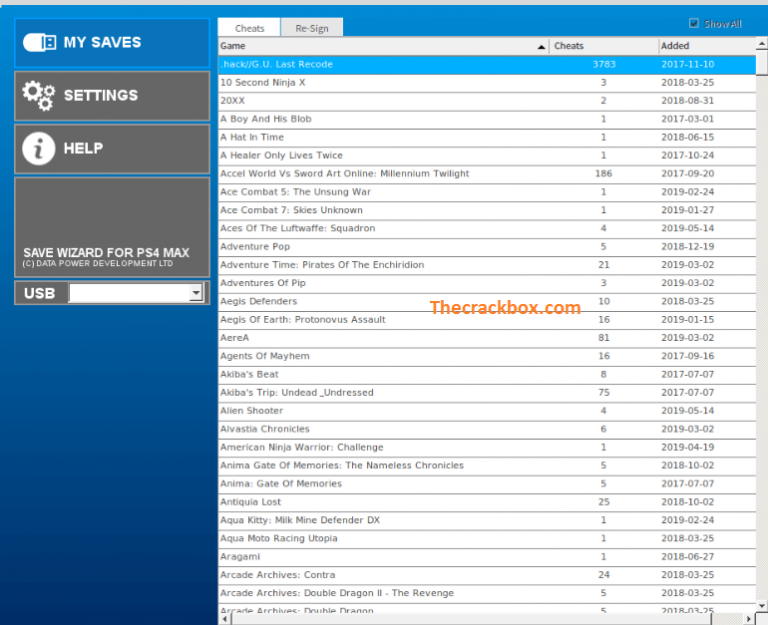This screenshot has height=625, width=768.
Task: Click added date 2018-06-27
Action: point(688,556)
